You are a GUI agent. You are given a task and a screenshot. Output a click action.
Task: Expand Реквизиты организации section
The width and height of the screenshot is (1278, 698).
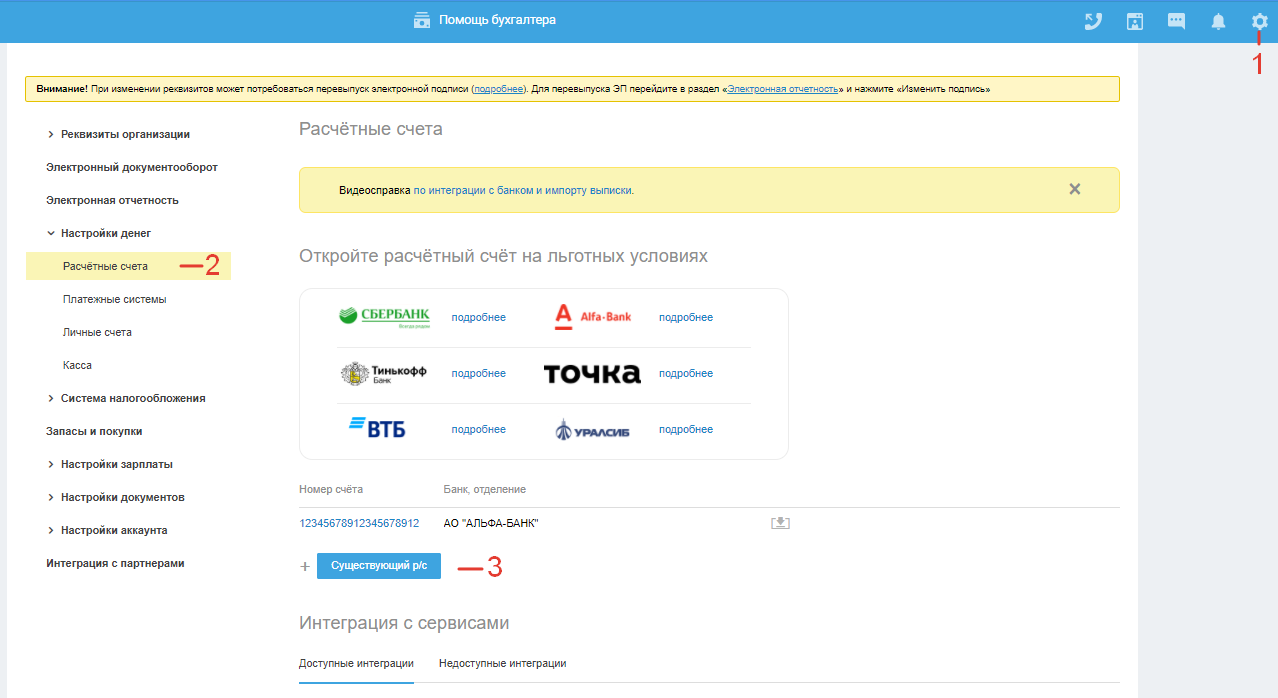point(118,134)
